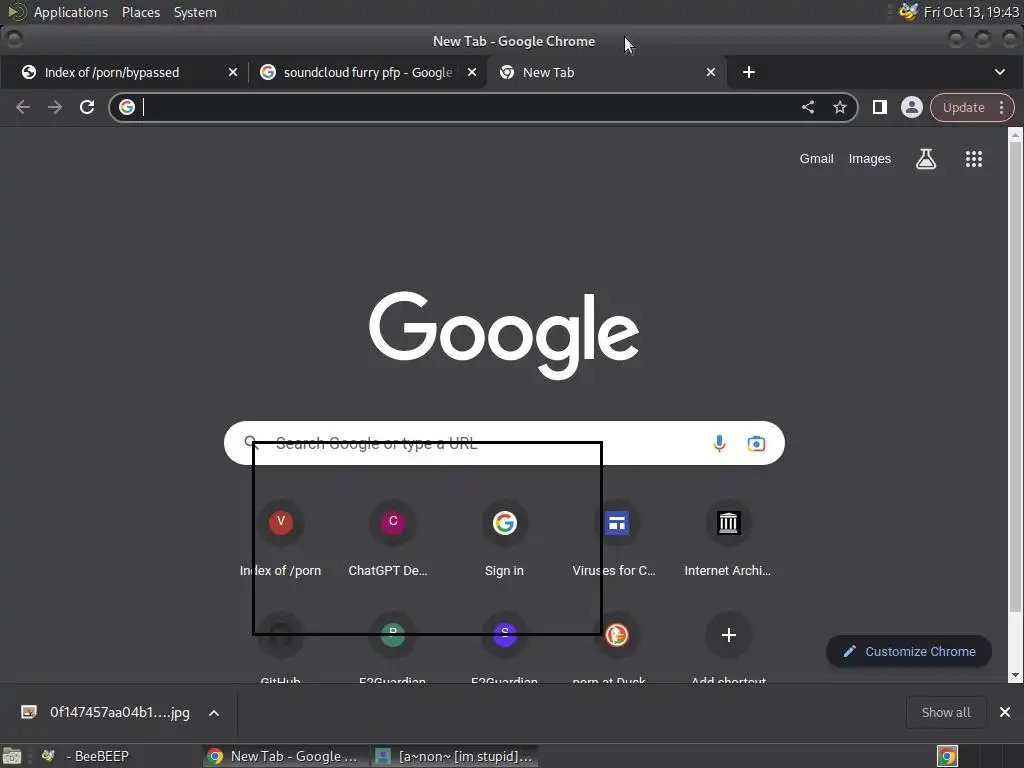This screenshot has width=1024, height=768.
Task: Click the share icon in address bar
Action: click(808, 107)
